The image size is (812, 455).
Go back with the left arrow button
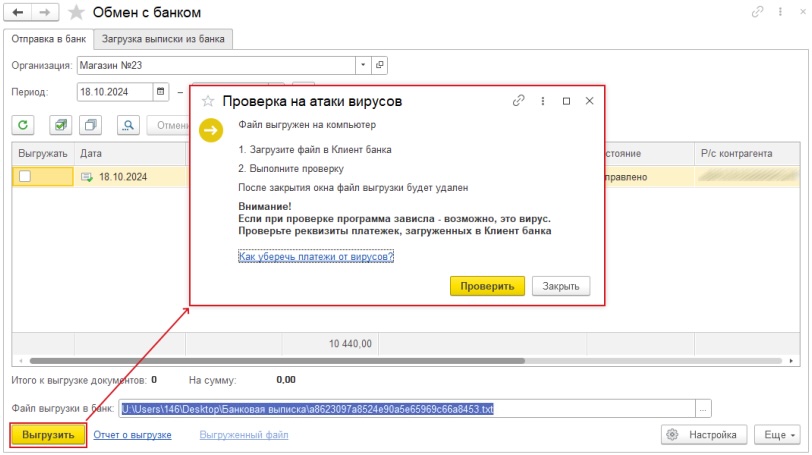tap(18, 12)
